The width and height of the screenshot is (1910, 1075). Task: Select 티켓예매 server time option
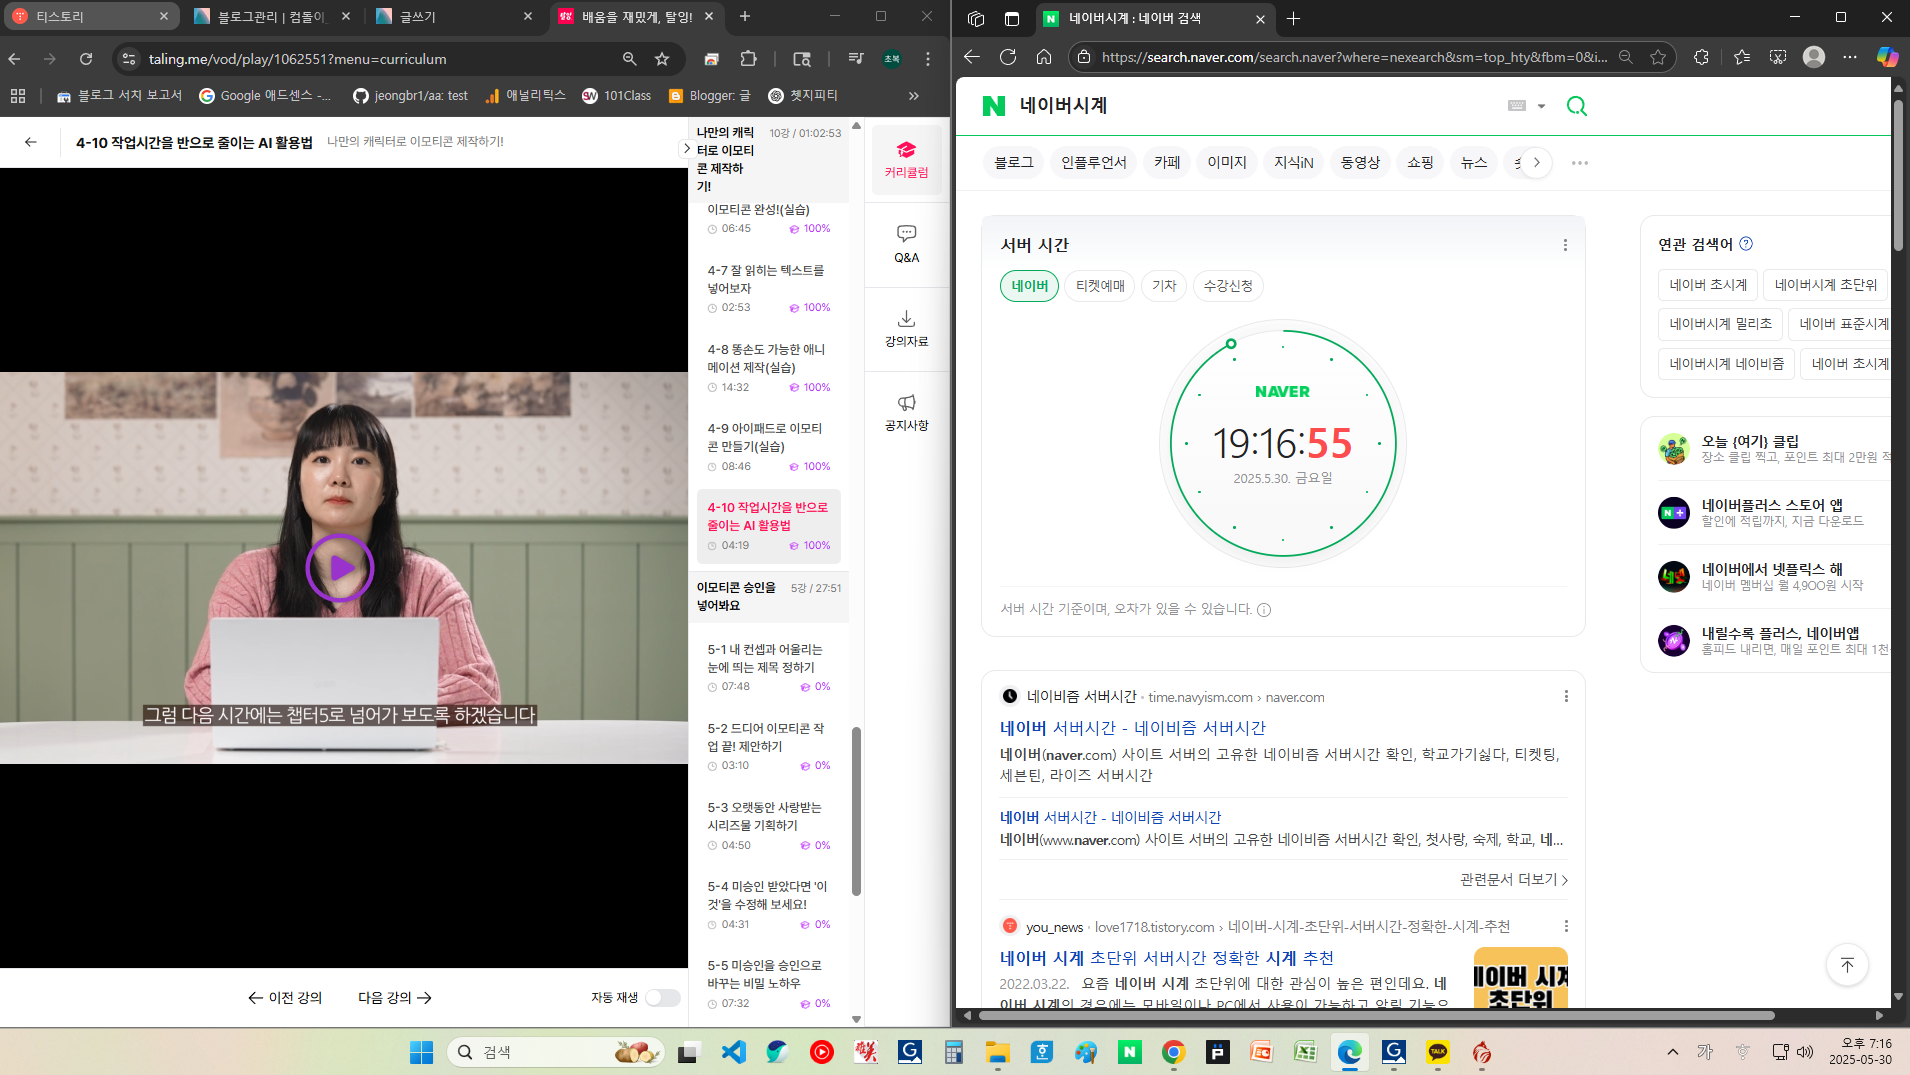click(x=1100, y=286)
